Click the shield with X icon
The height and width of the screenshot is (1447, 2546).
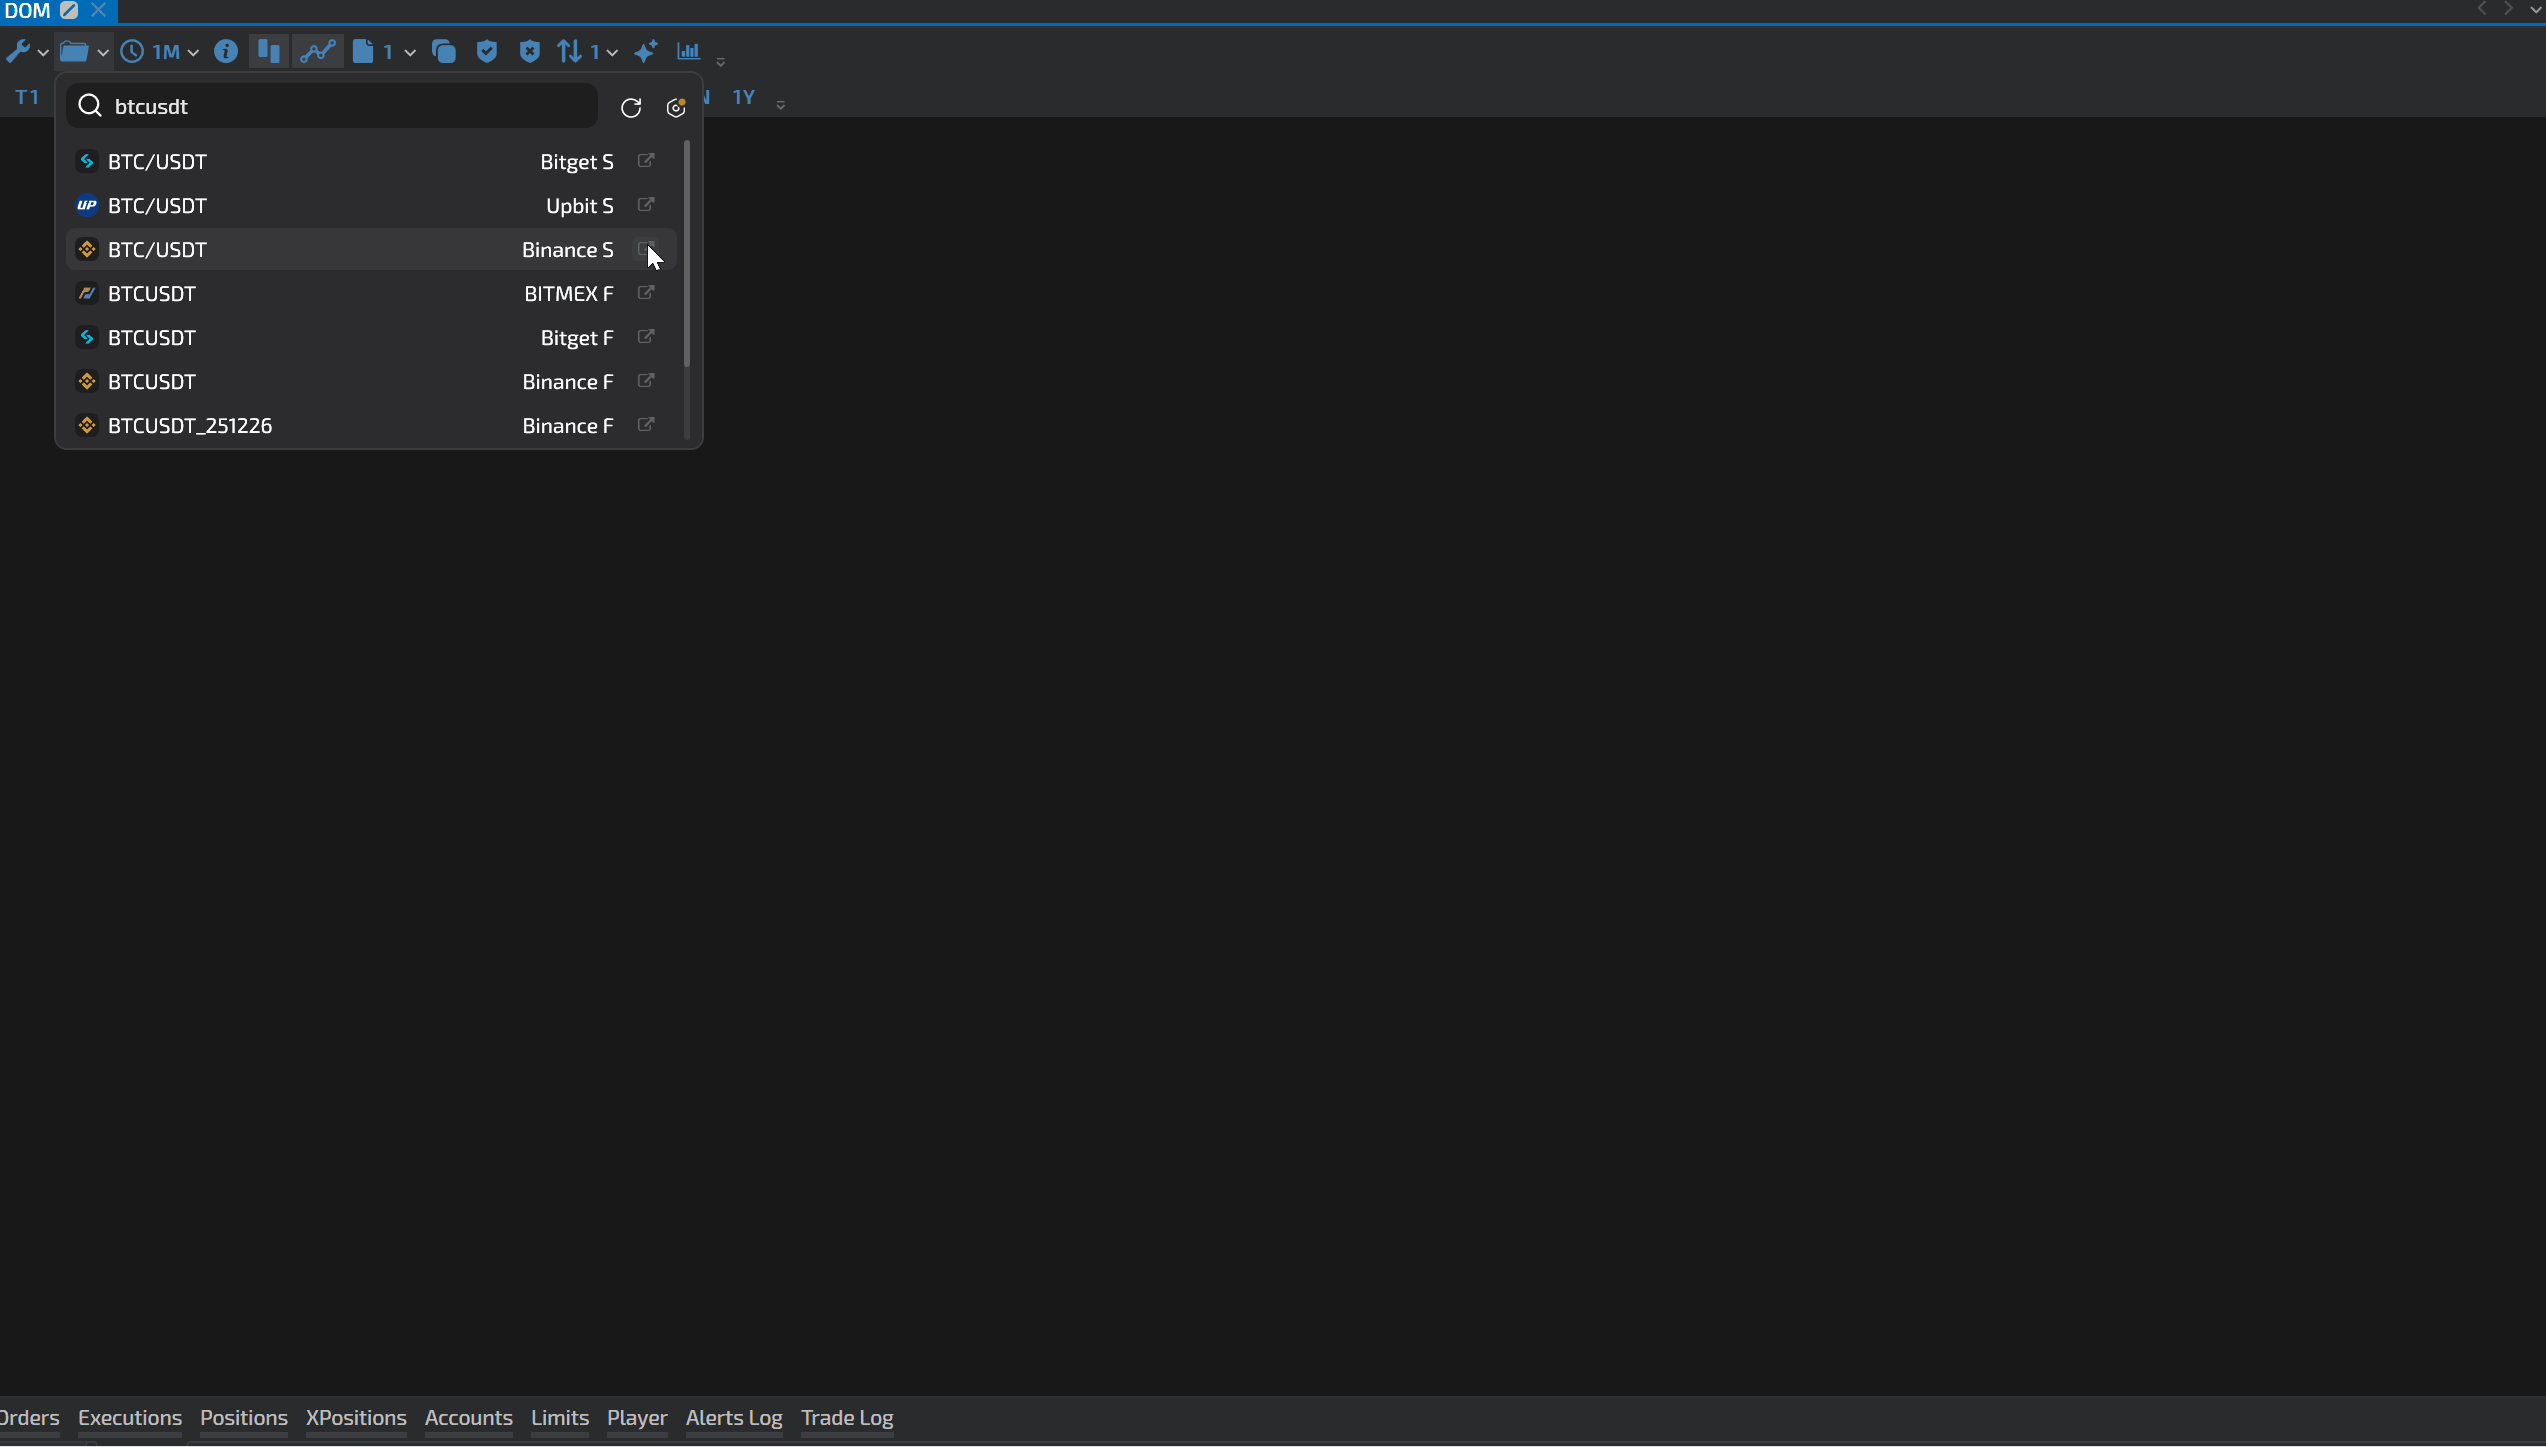click(530, 52)
